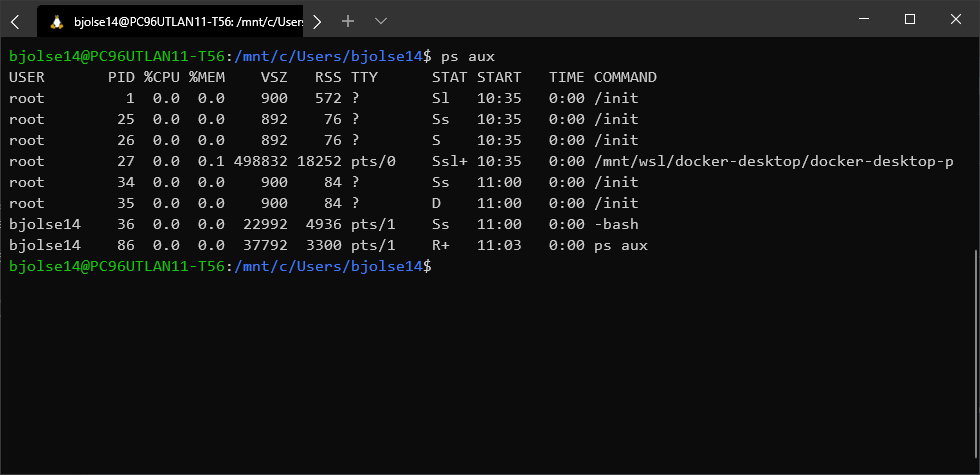
Task: Select the bjolse14@PC96UTLAN11-T56 terminal tab
Action: point(170,21)
